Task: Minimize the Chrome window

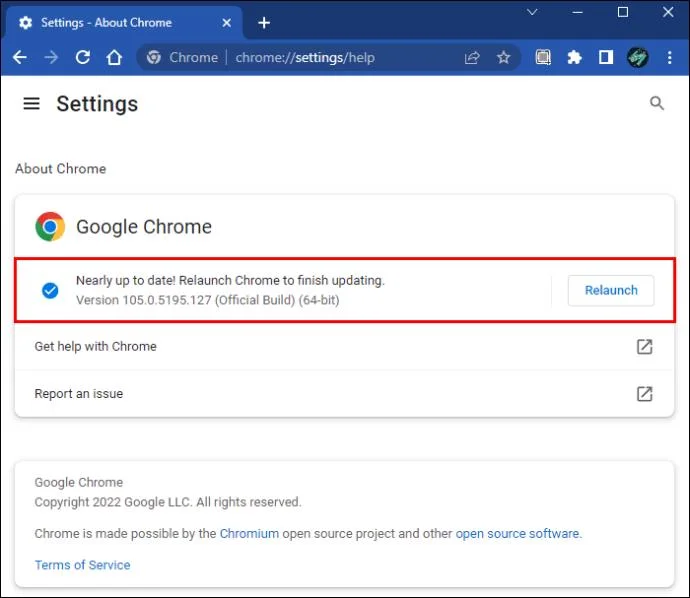Action: click(x=577, y=12)
